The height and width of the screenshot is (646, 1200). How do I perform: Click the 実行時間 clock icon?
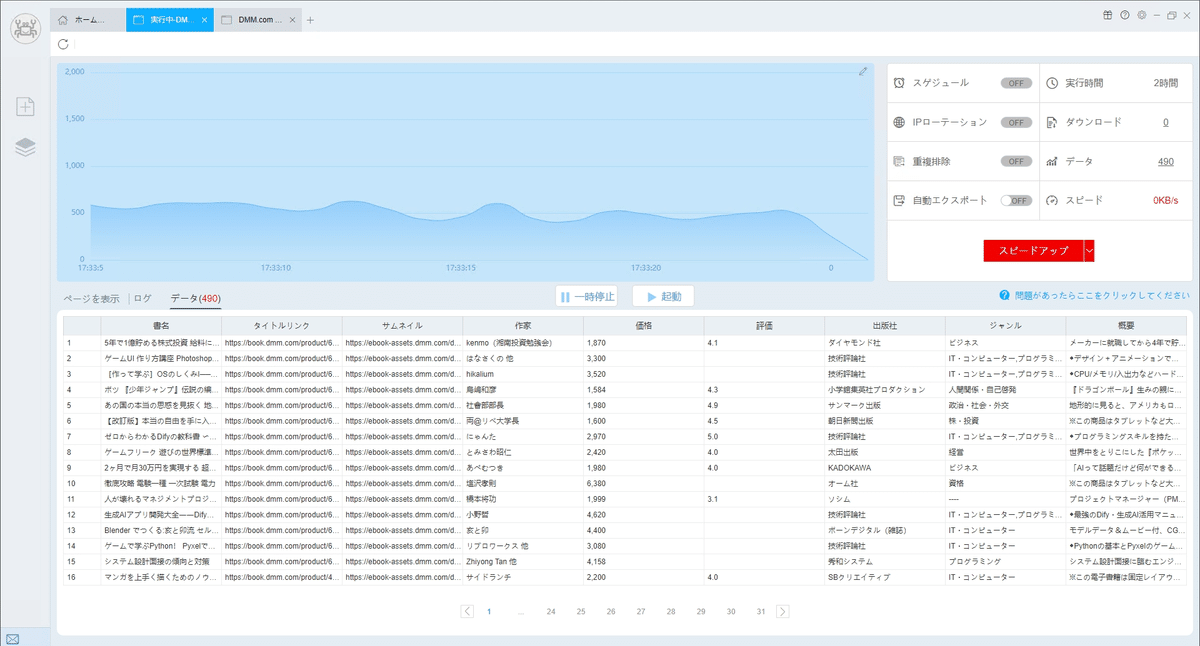[1052, 83]
